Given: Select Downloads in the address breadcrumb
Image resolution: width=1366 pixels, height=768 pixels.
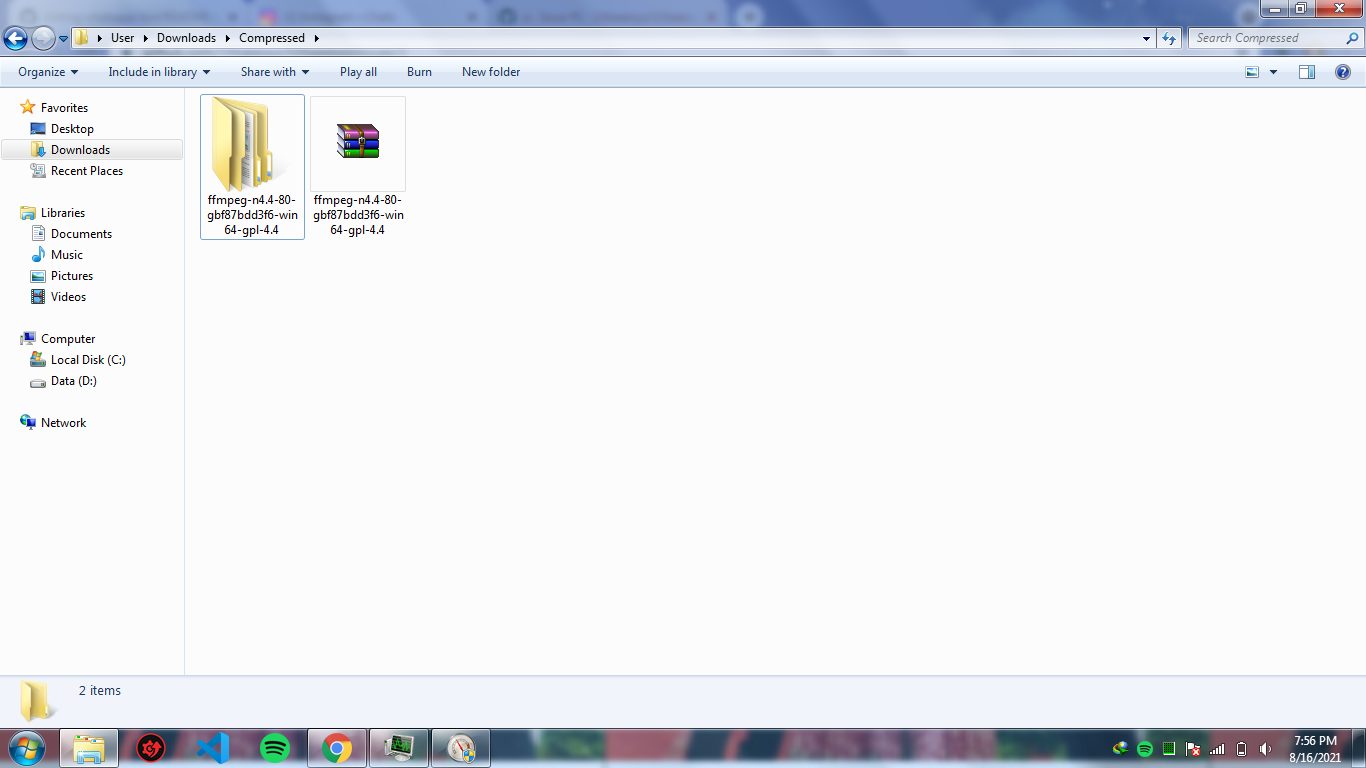Looking at the screenshot, I should (186, 38).
